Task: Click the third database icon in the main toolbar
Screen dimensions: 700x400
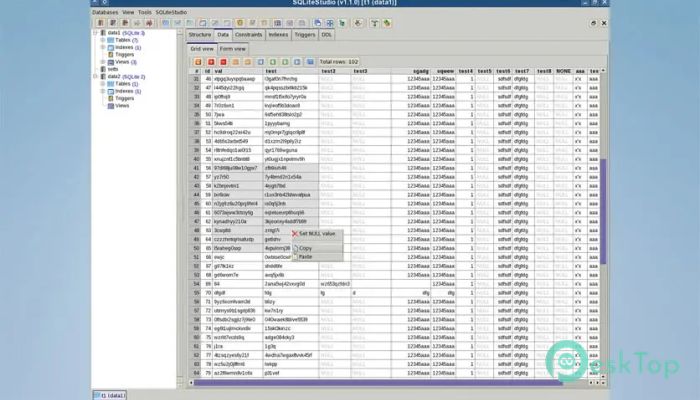Action: [x=125, y=23]
